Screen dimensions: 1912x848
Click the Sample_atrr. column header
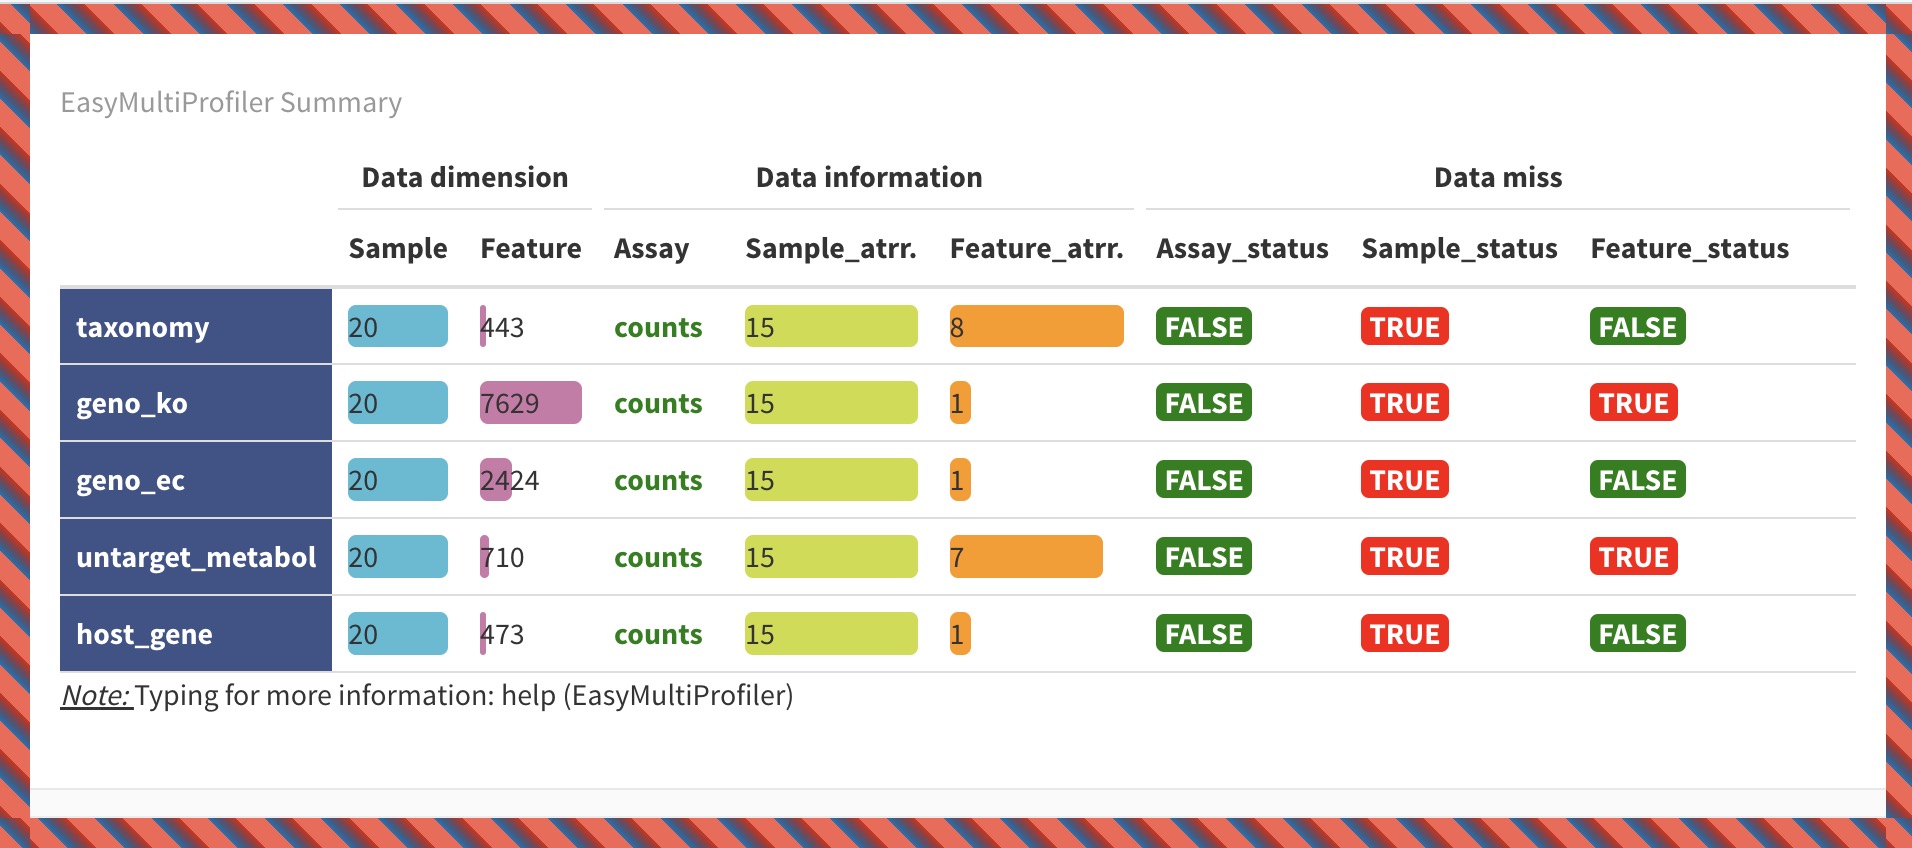click(830, 249)
